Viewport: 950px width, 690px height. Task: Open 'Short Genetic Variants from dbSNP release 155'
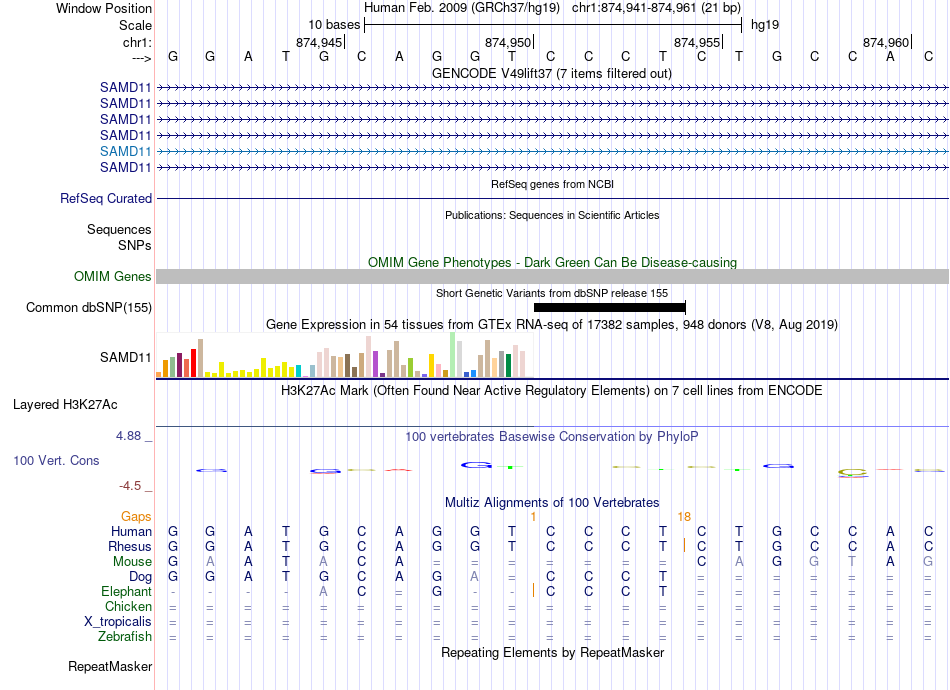[x=552, y=293]
